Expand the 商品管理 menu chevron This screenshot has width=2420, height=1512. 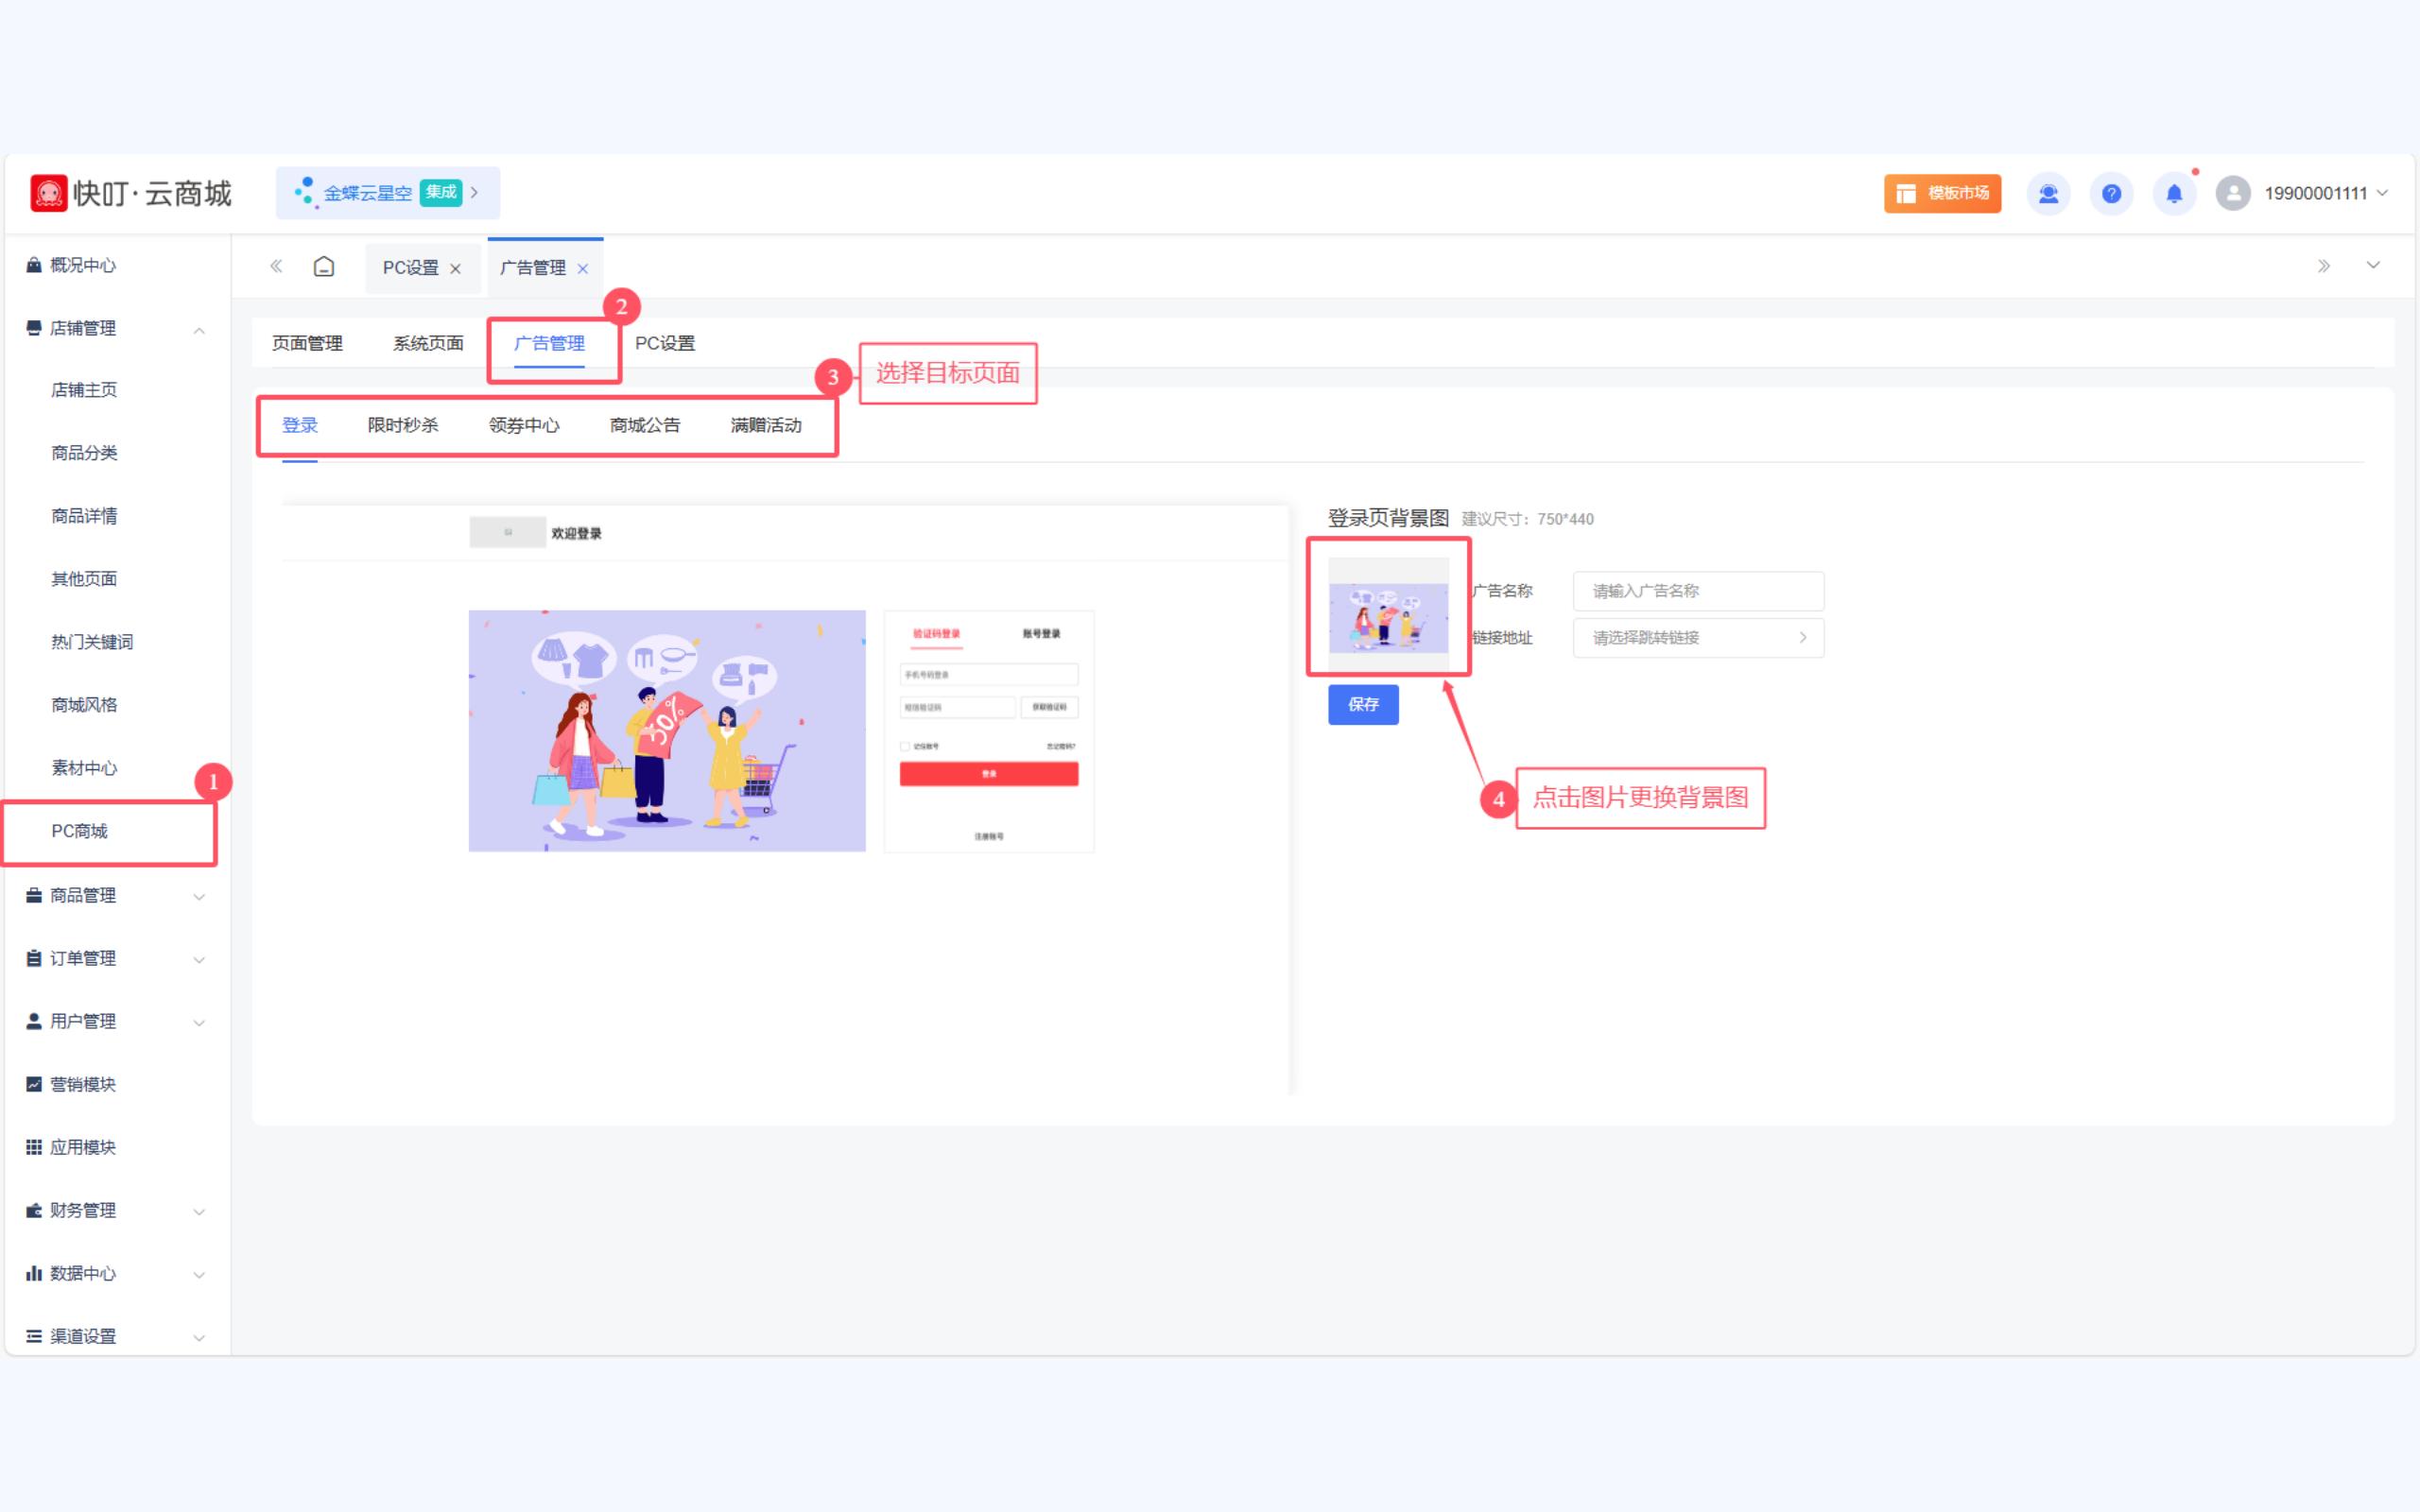pos(199,897)
